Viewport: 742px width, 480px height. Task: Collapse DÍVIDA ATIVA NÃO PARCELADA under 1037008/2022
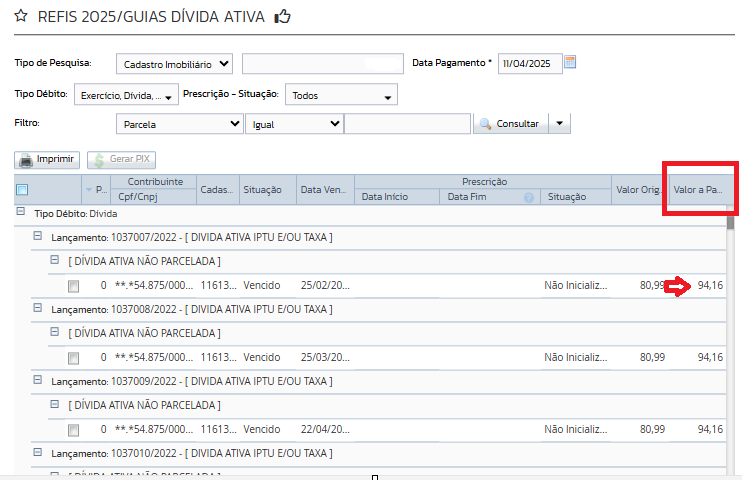(x=55, y=331)
